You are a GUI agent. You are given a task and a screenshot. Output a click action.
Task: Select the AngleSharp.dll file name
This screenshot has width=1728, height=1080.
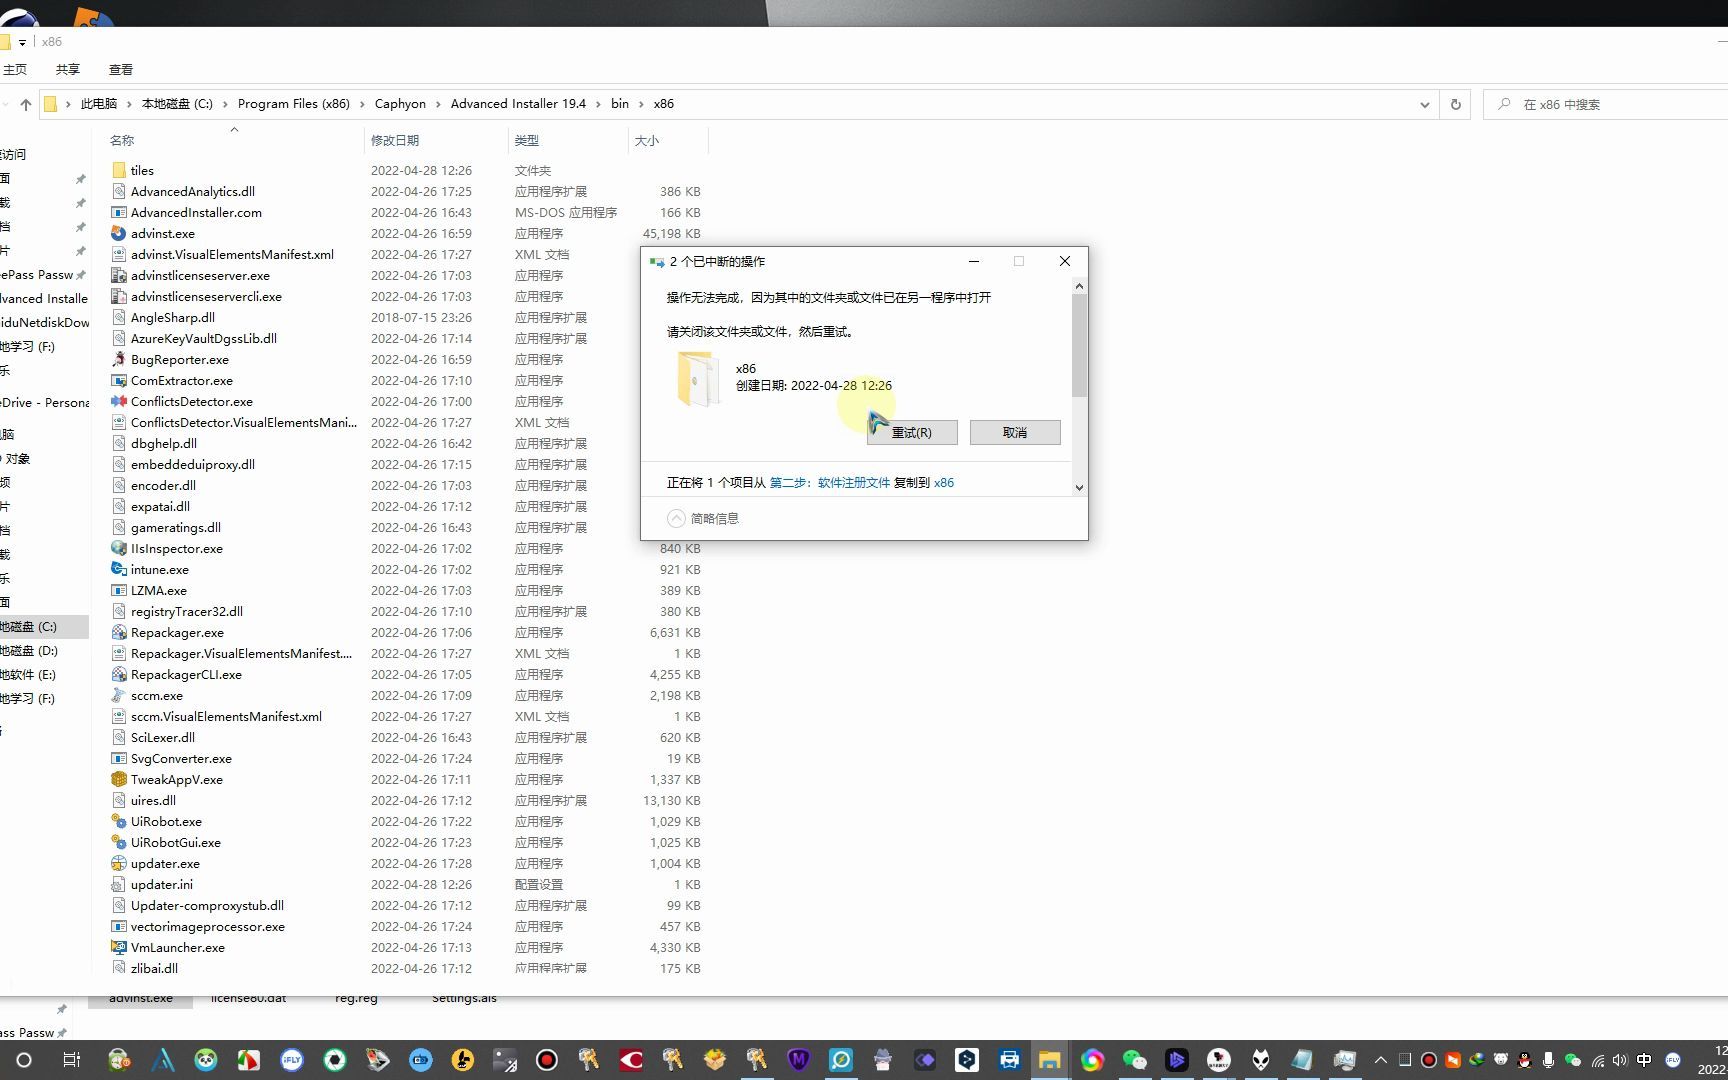[173, 317]
